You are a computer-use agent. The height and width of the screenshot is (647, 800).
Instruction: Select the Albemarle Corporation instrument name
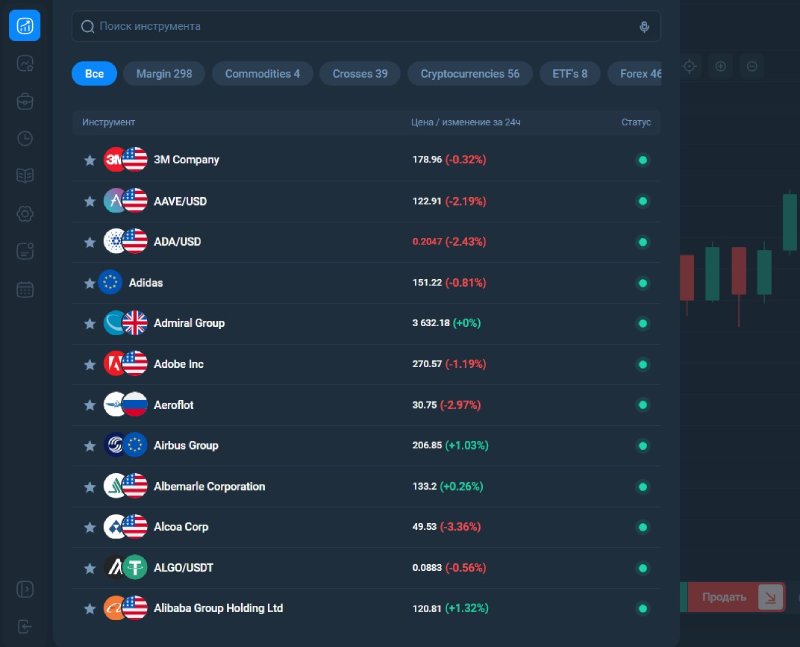tap(209, 486)
